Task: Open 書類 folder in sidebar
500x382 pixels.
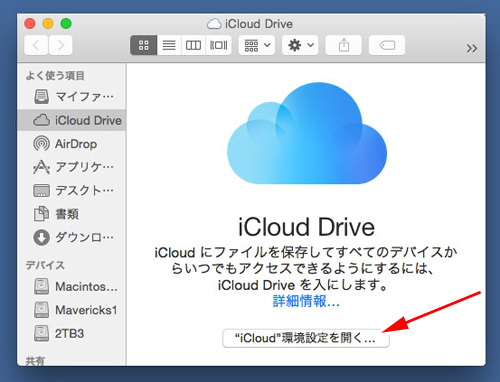Action: pos(72,214)
